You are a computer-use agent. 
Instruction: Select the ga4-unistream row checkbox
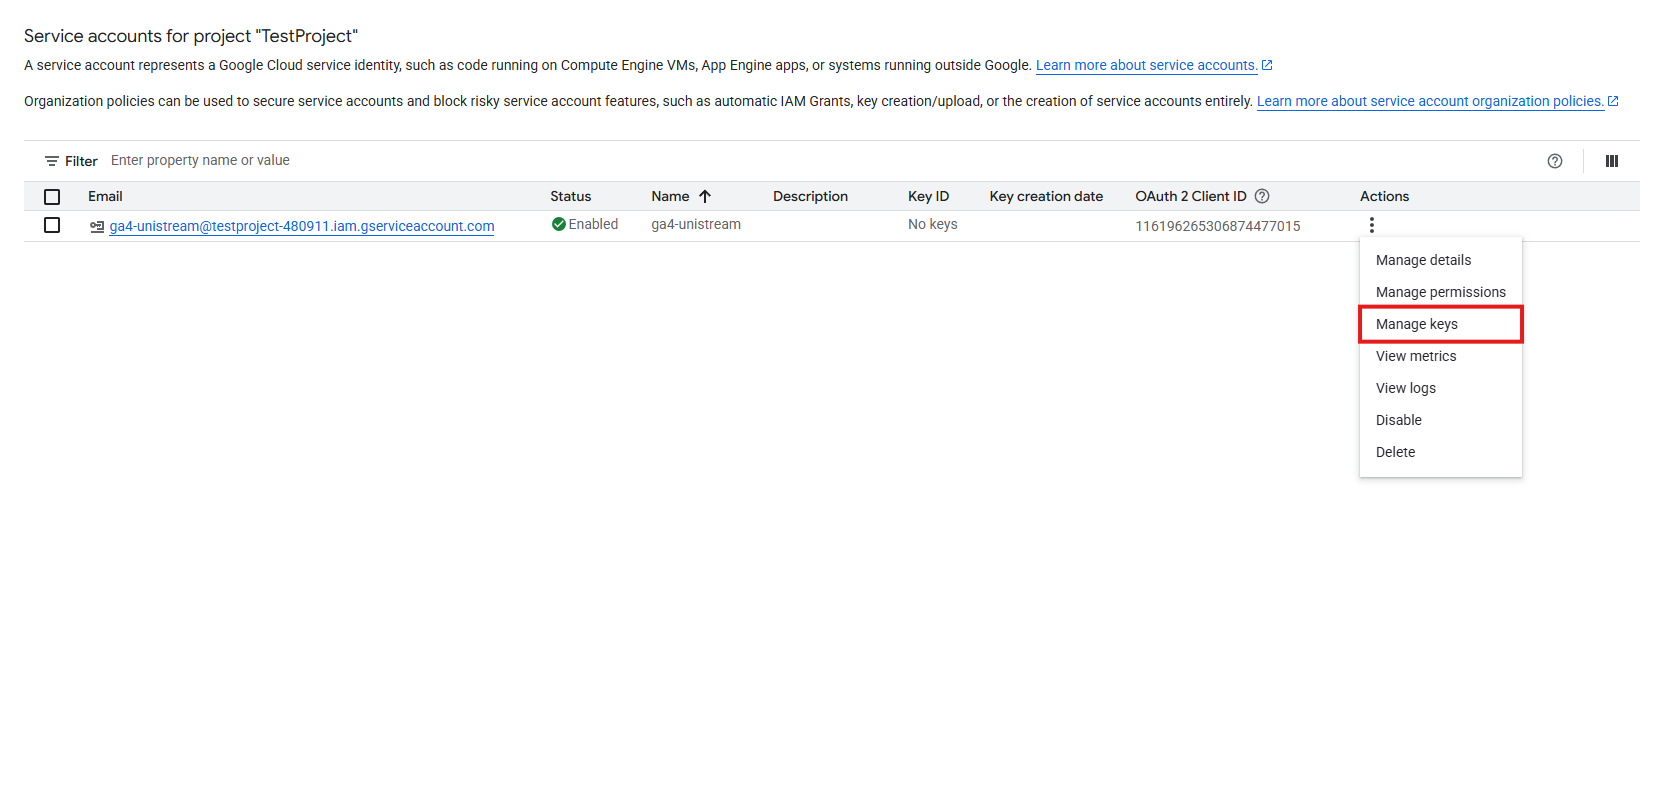(x=52, y=225)
